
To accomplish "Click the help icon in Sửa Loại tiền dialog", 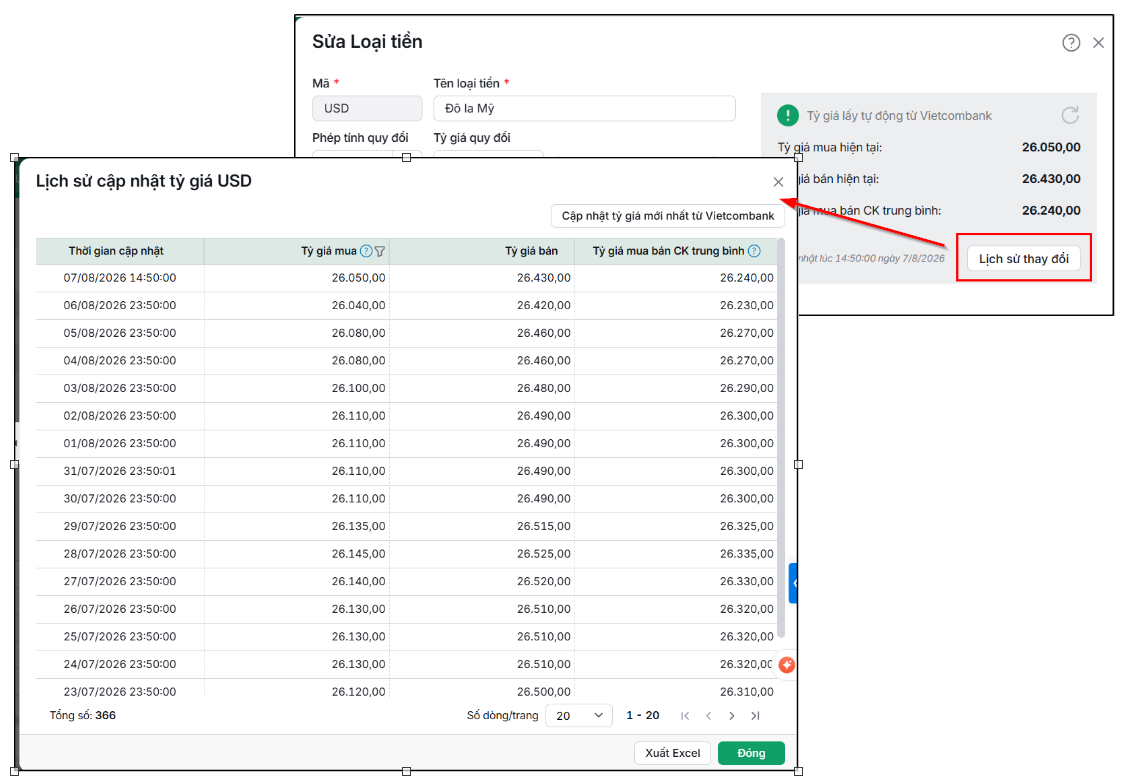I will pos(1071,43).
